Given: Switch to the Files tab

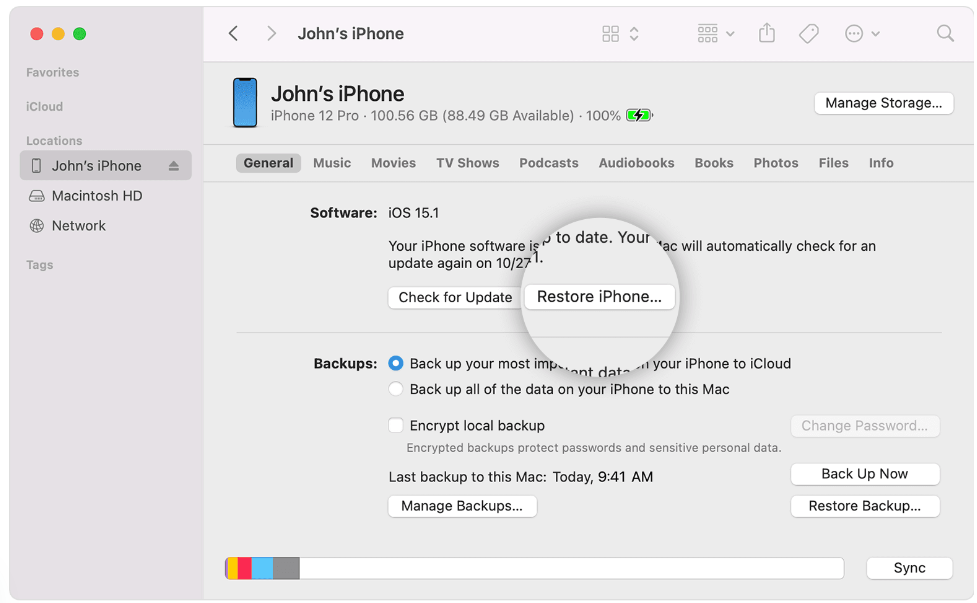Looking at the screenshot, I should [x=834, y=163].
